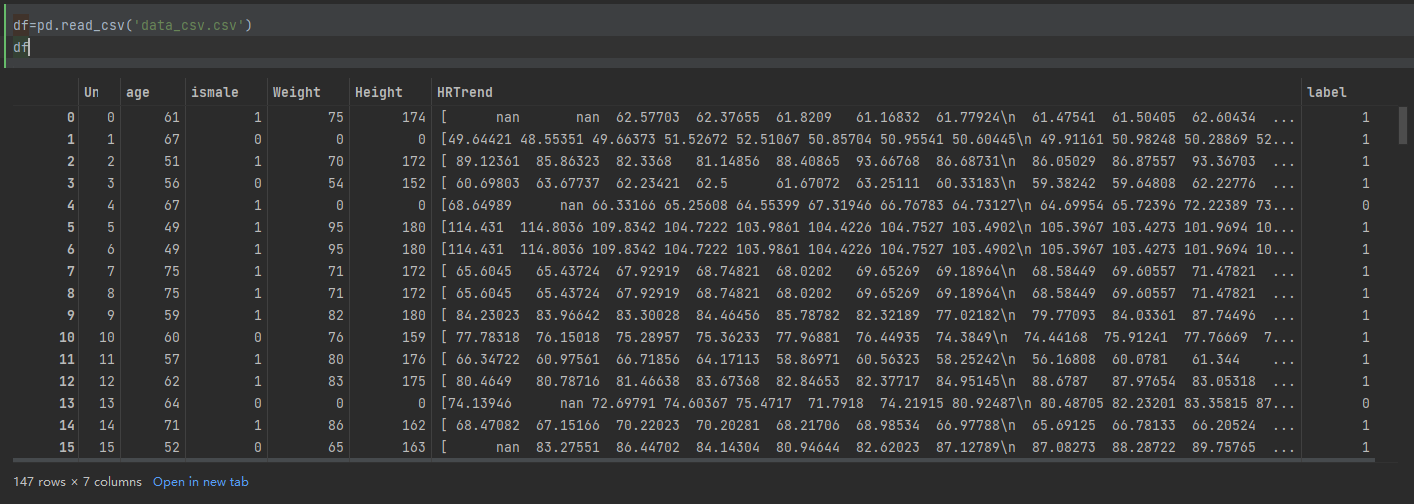Open the 'Open in new tab' link

coord(200,482)
